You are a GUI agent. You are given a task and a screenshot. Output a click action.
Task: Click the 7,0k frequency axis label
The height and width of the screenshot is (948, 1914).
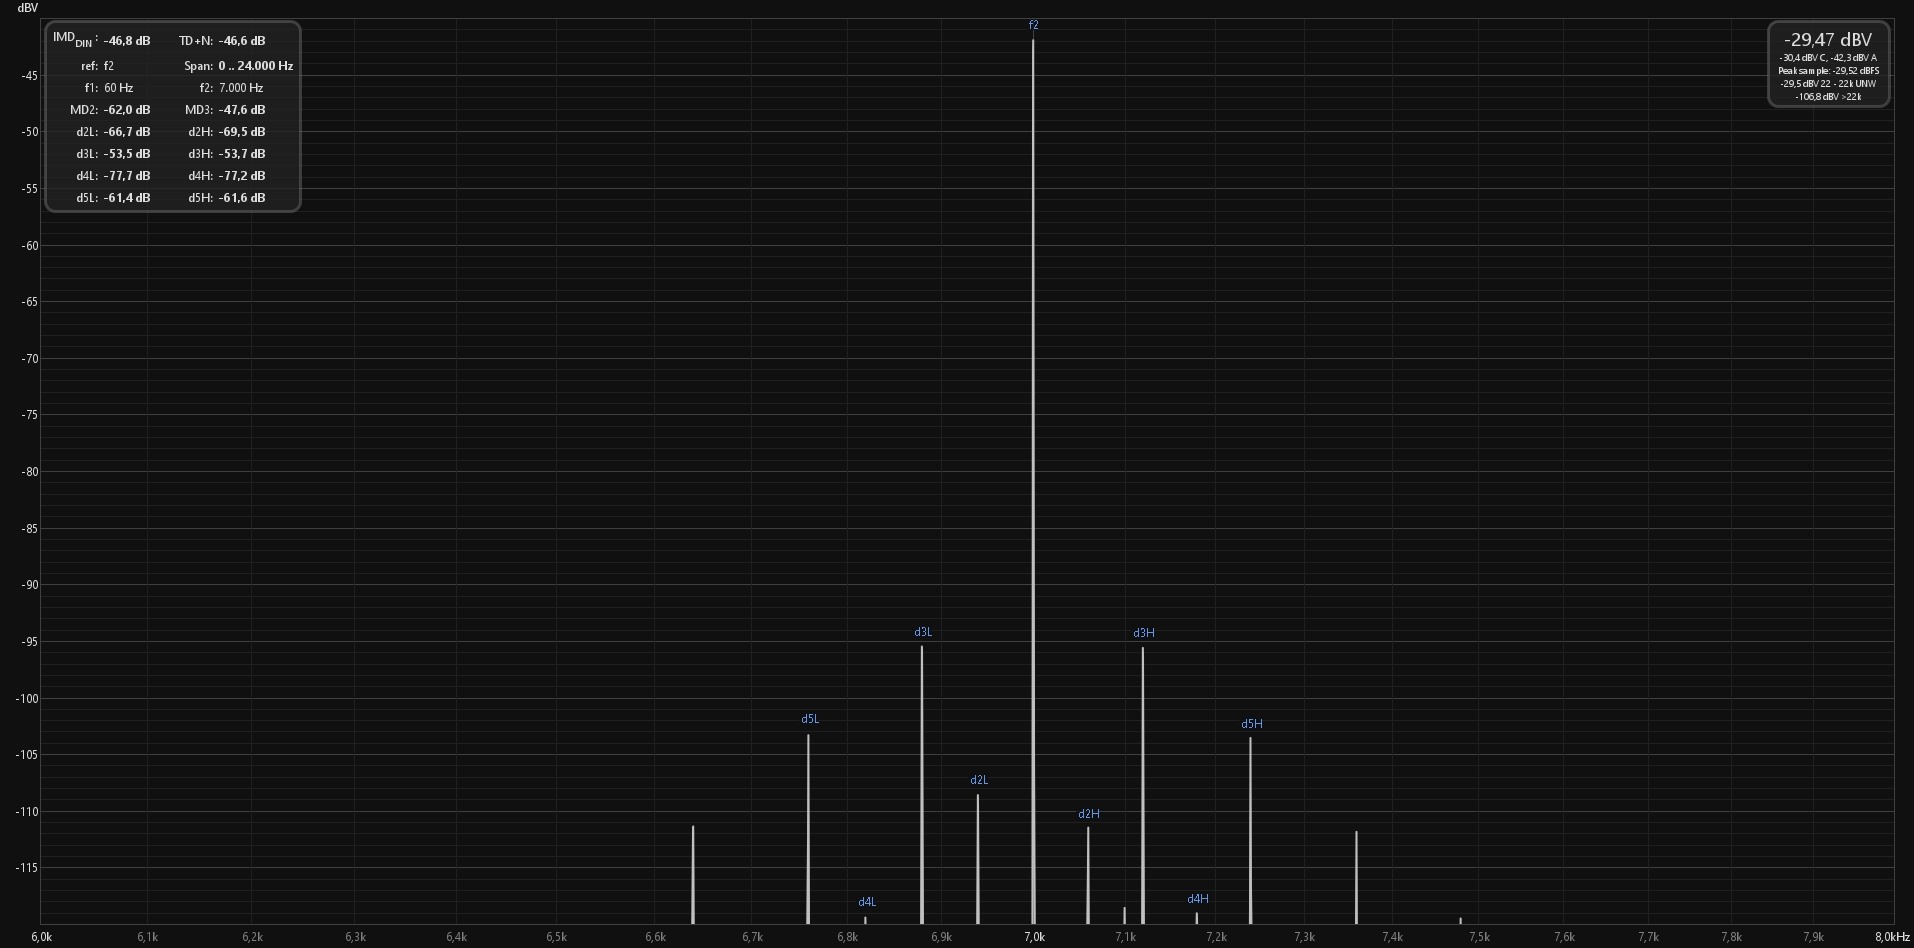coord(1034,937)
